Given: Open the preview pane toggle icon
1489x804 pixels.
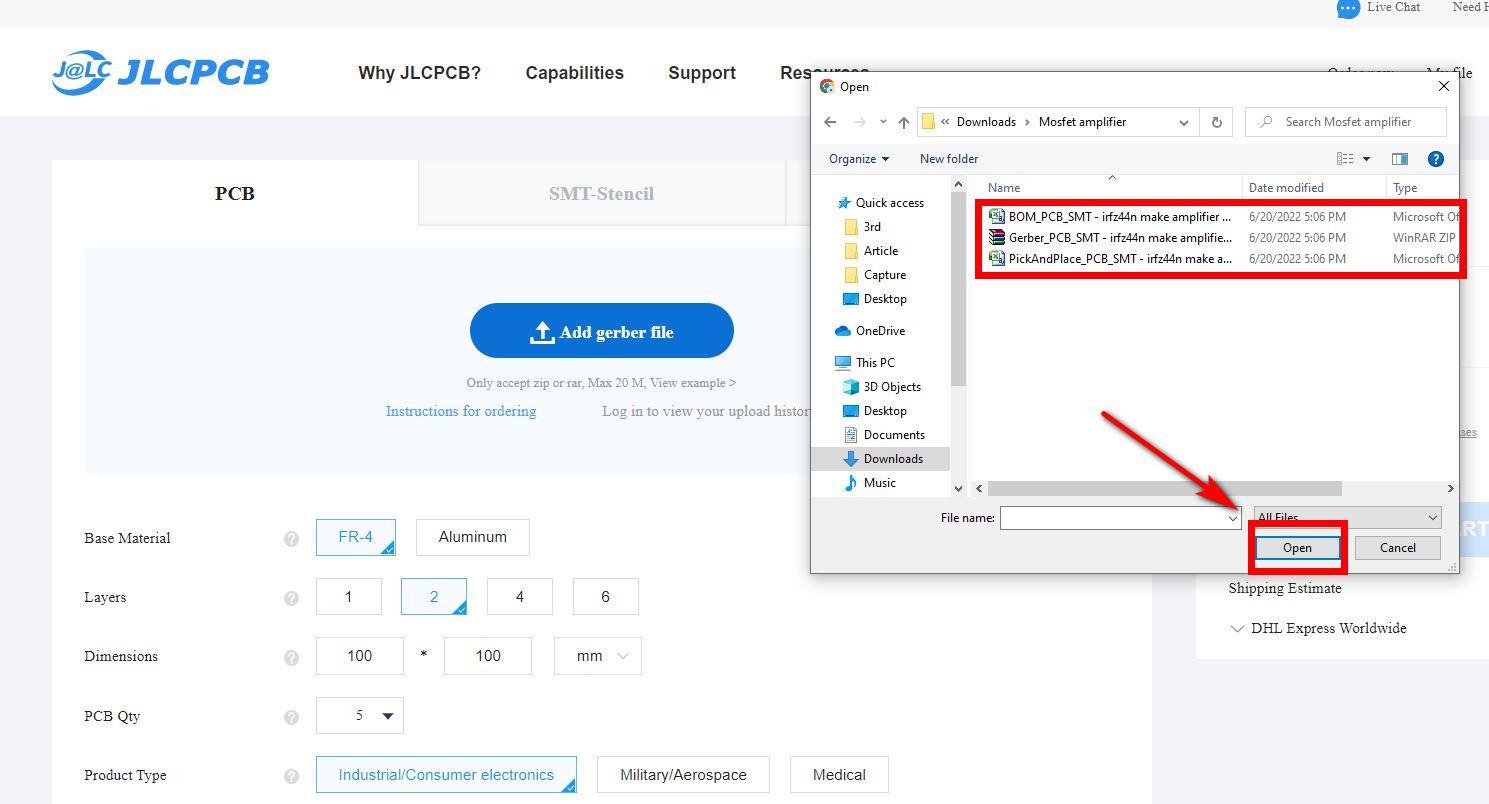Looking at the screenshot, I should point(1400,159).
